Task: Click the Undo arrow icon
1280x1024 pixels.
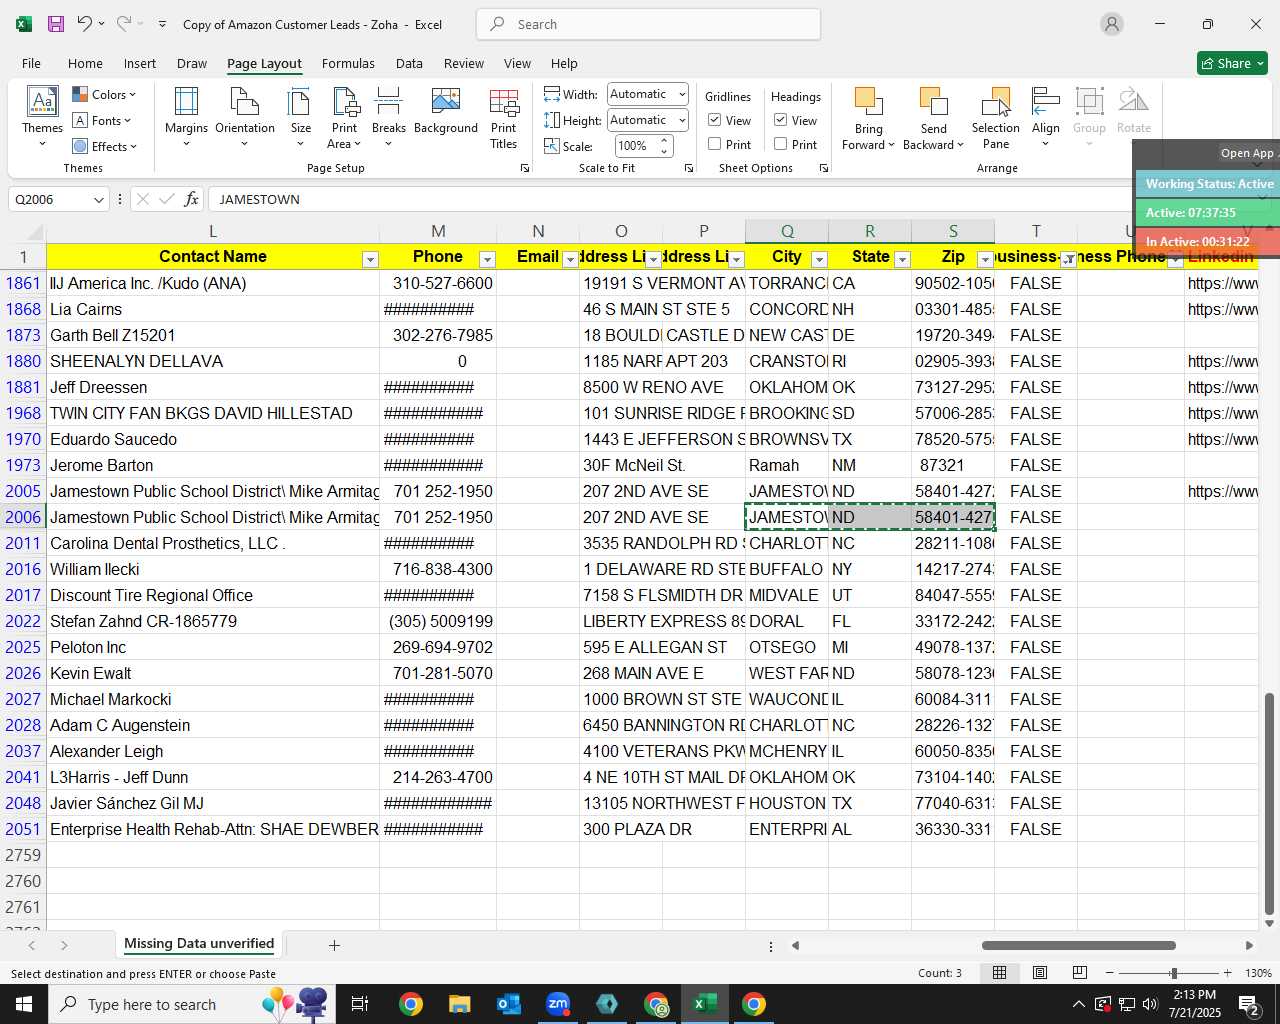Action: point(85,24)
